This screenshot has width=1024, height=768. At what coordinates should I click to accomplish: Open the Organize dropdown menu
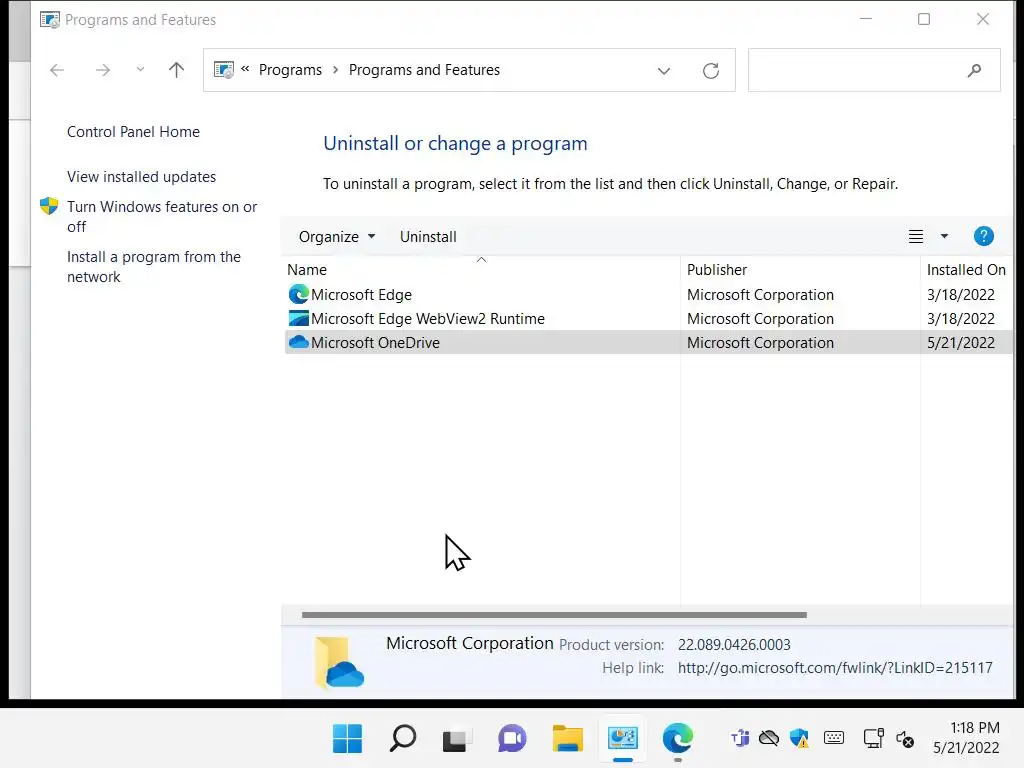click(336, 236)
